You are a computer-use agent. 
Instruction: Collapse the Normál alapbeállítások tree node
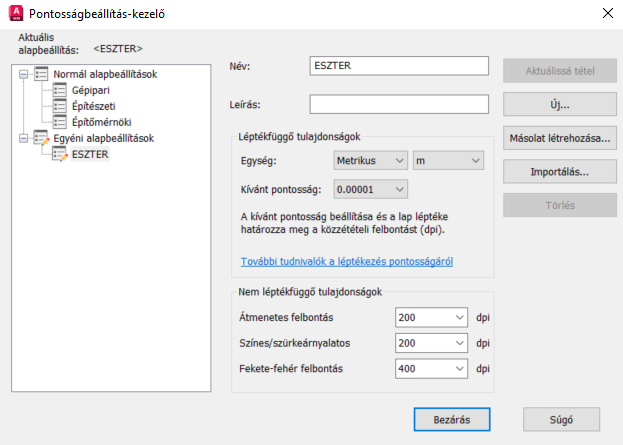click(x=24, y=74)
